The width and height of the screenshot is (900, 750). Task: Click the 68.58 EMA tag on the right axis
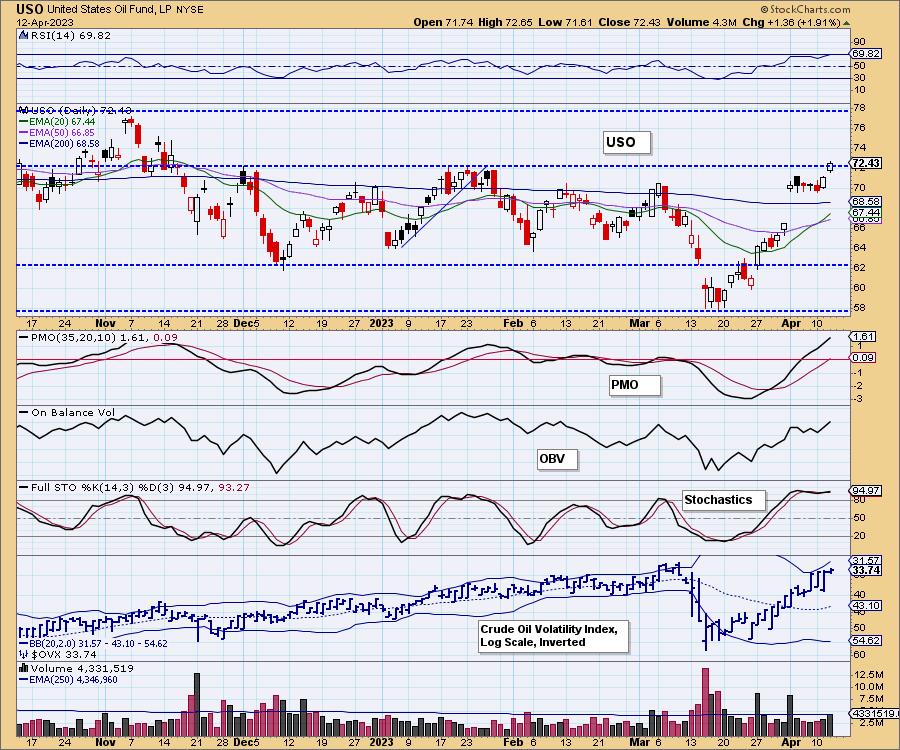[866, 201]
